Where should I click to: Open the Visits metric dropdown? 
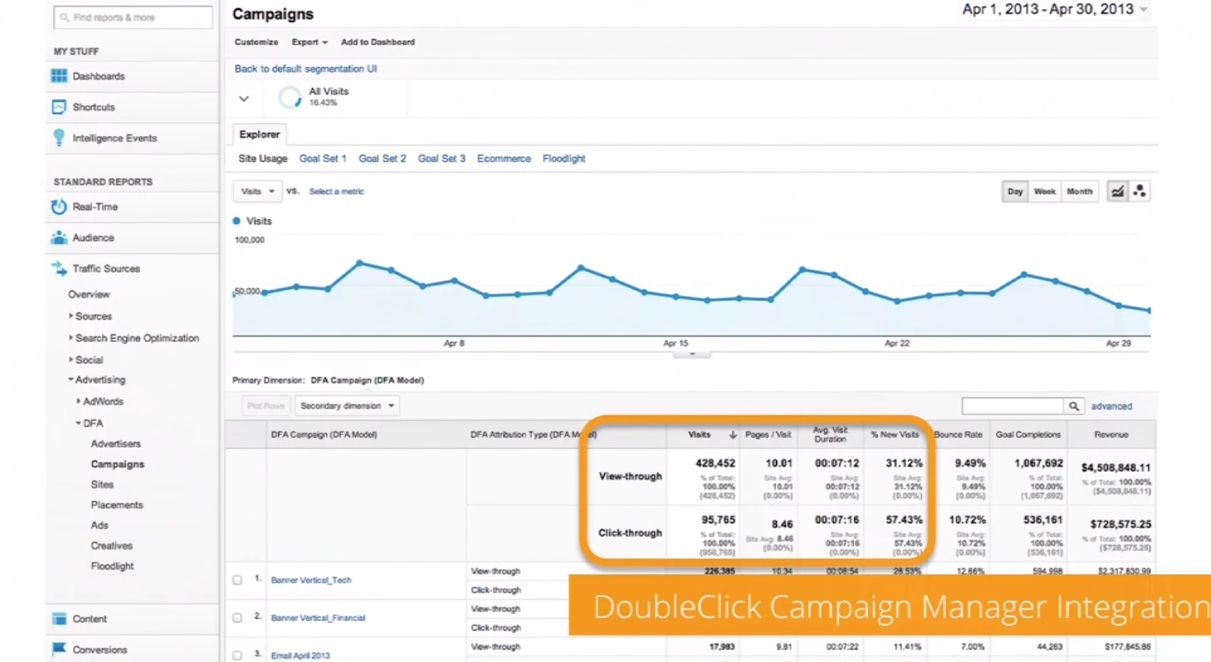(257, 191)
